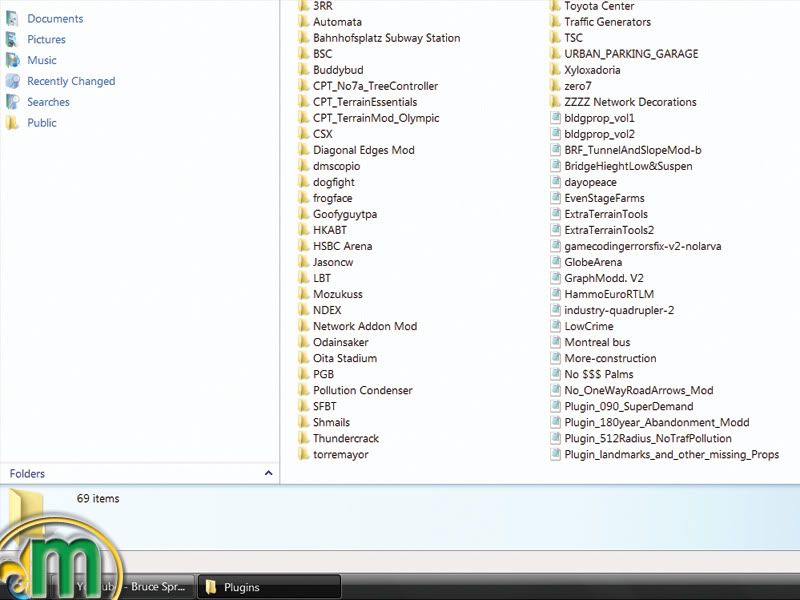Select the PGB folder name
The width and height of the screenshot is (800, 600).
click(323, 374)
